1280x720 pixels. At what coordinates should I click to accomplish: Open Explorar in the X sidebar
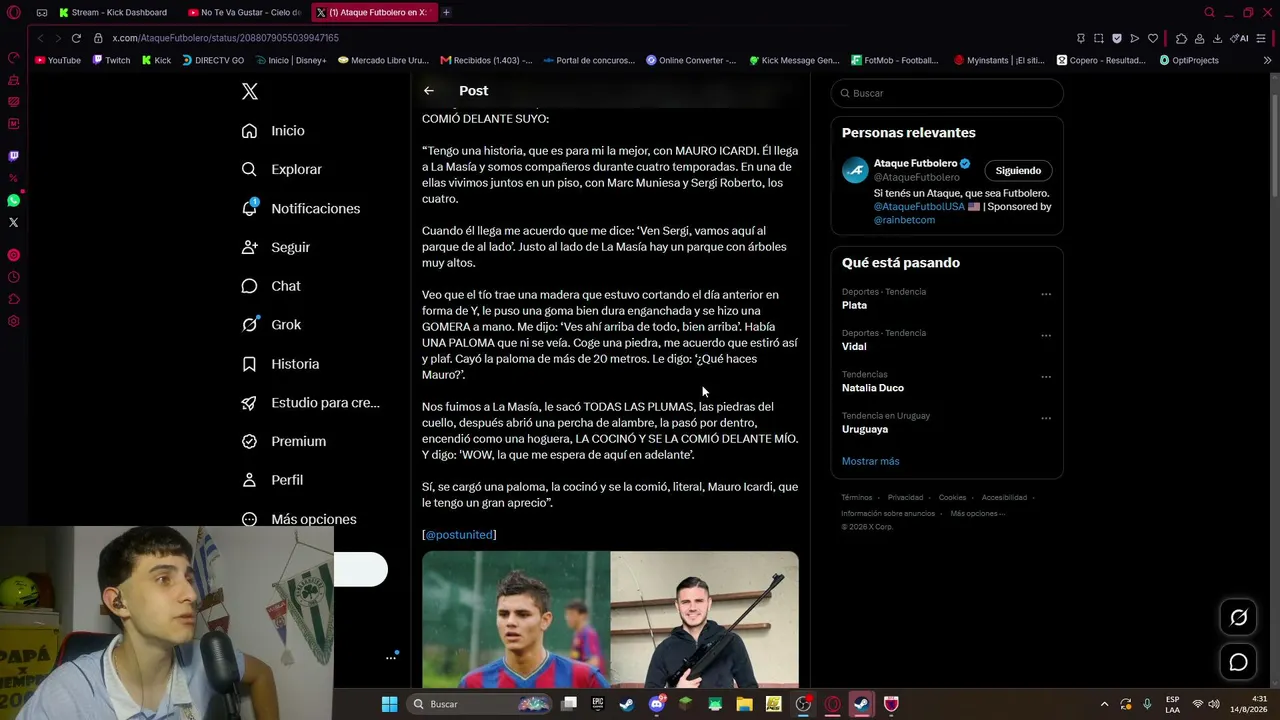pyautogui.click(x=281, y=170)
